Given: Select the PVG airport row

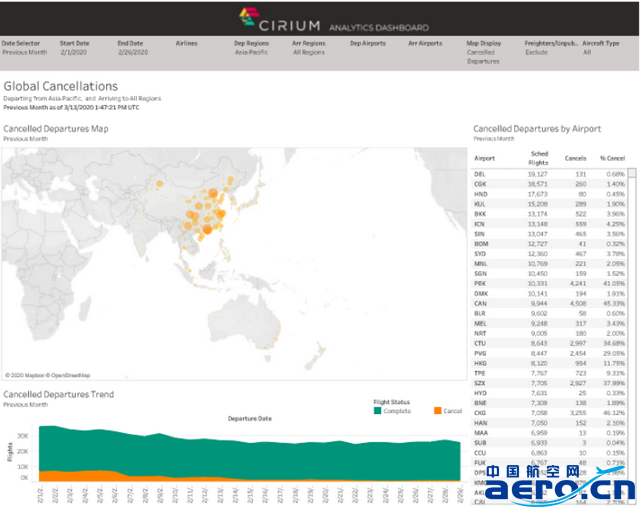Looking at the screenshot, I should click(549, 353).
